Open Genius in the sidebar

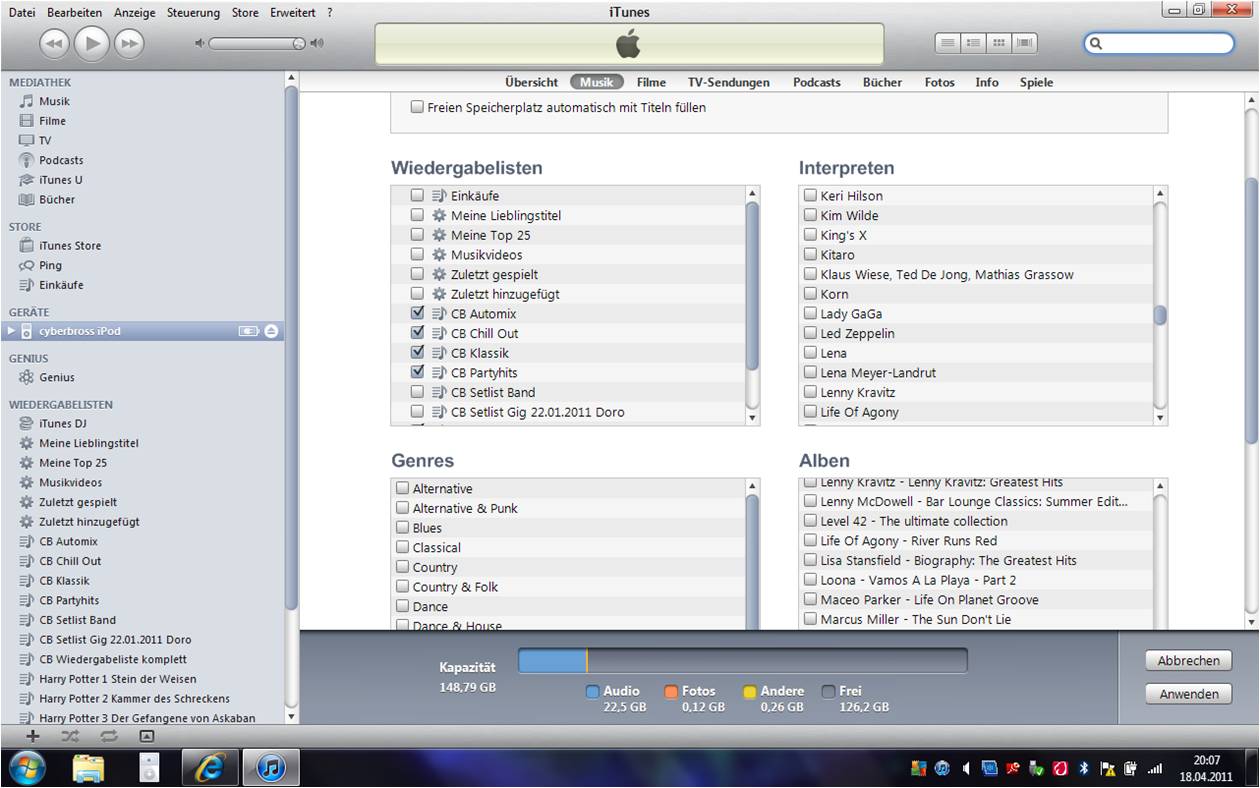[56, 378]
